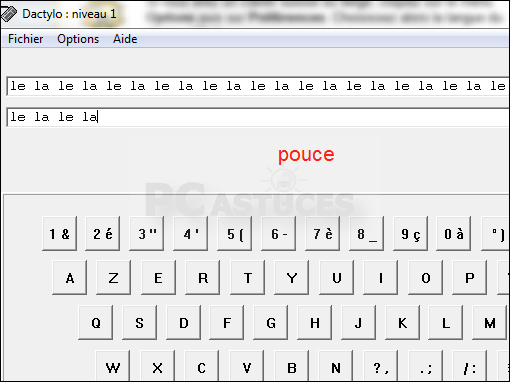Click the L key
The height and width of the screenshot is (382, 510).
446,322
